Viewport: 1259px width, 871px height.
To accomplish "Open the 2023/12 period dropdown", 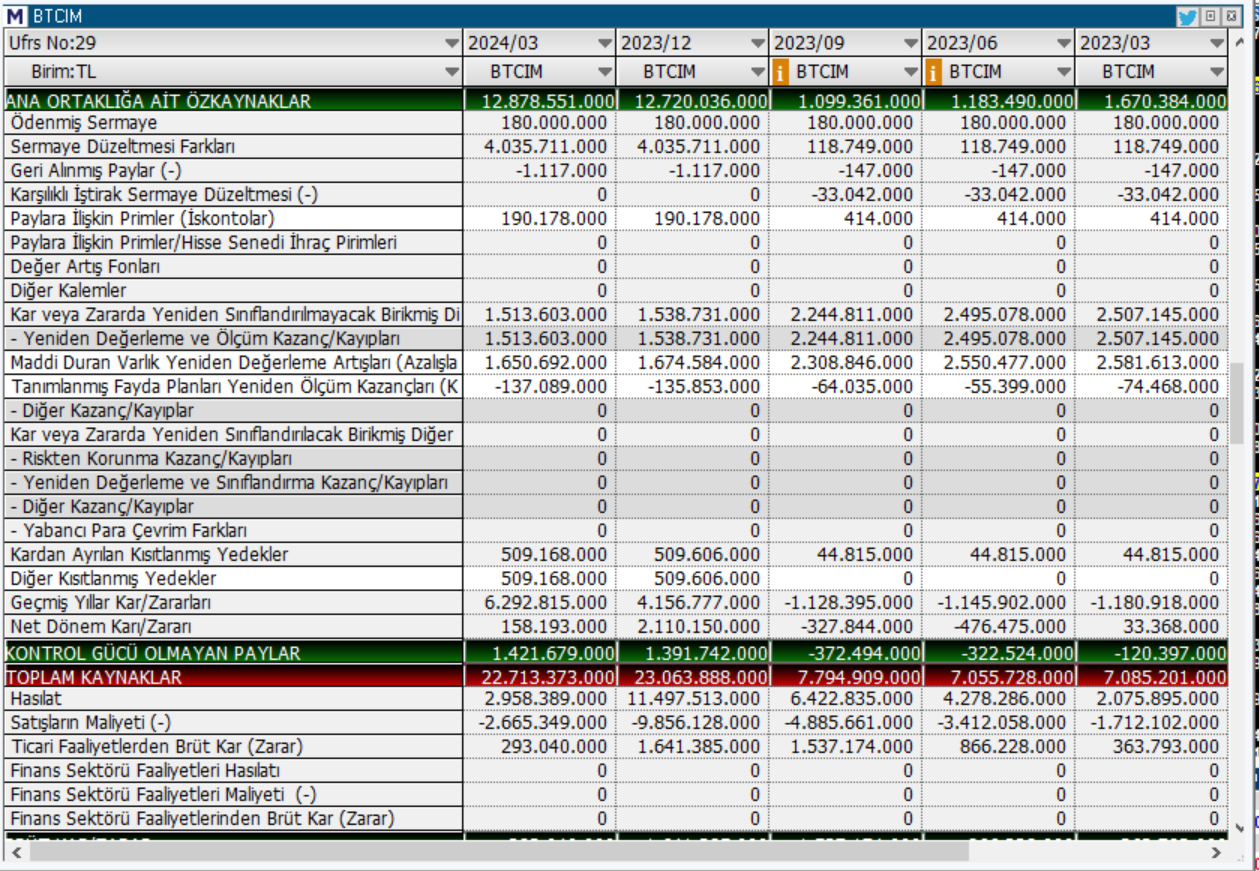I will [x=758, y=43].
